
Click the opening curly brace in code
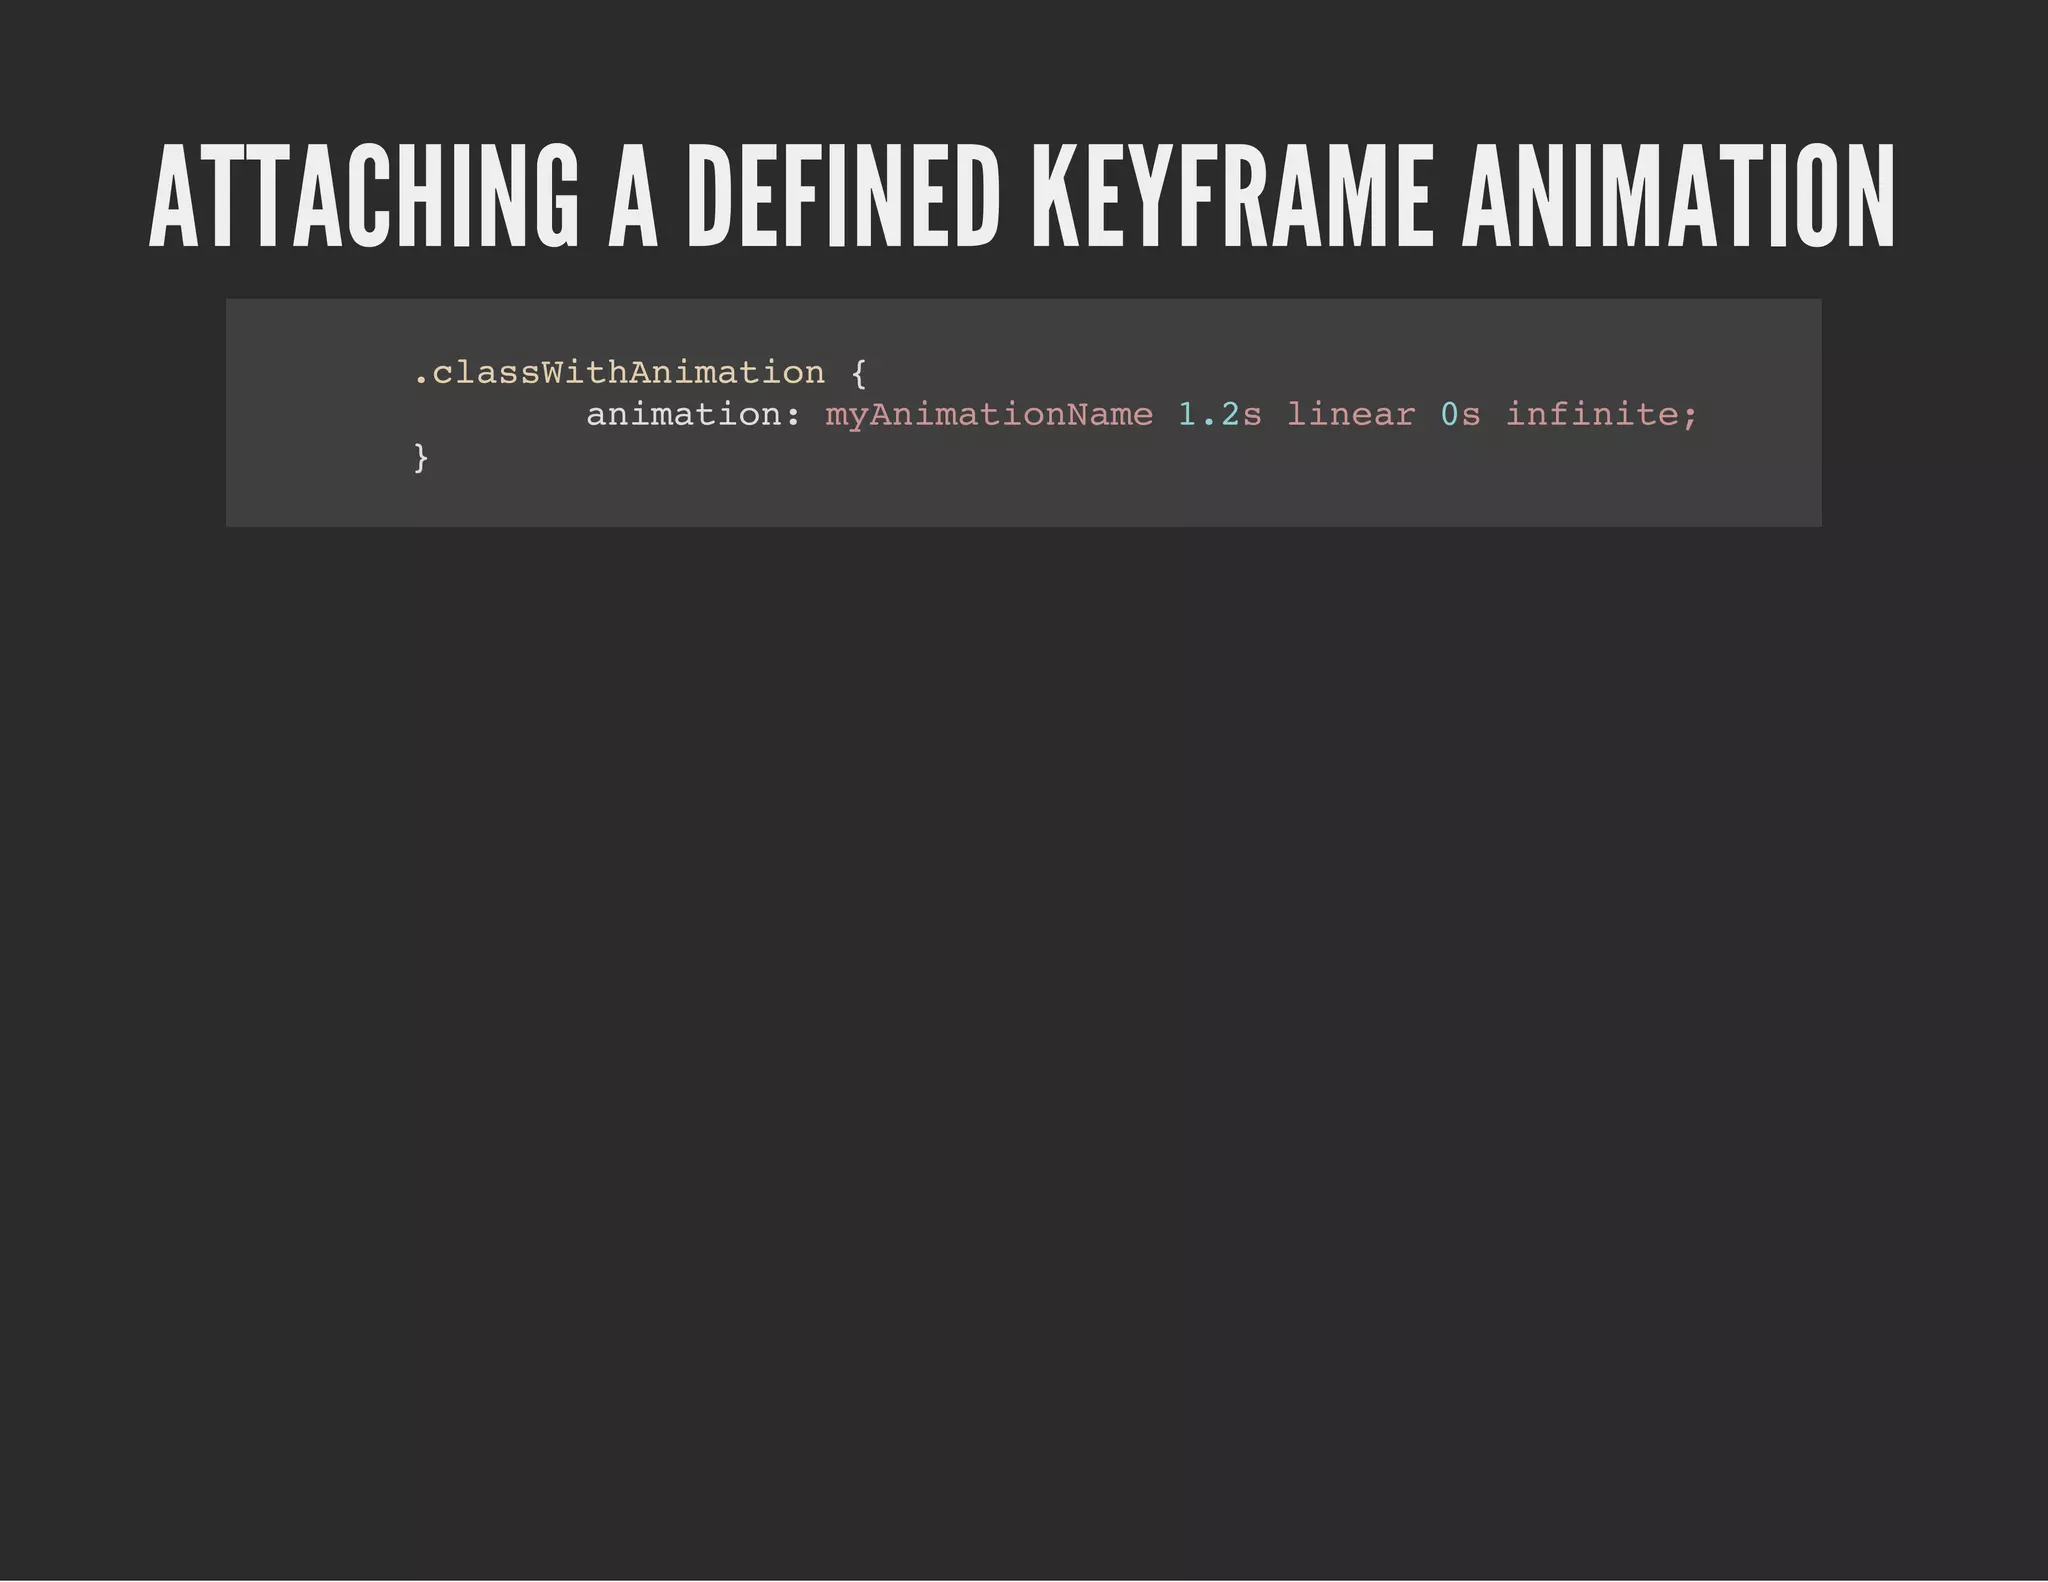pos(858,374)
